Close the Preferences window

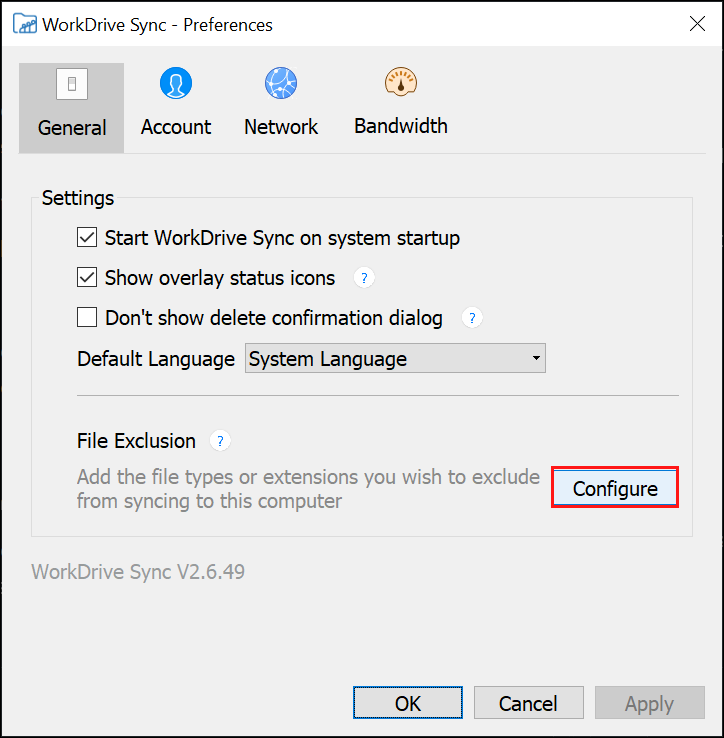[x=697, y=24]
